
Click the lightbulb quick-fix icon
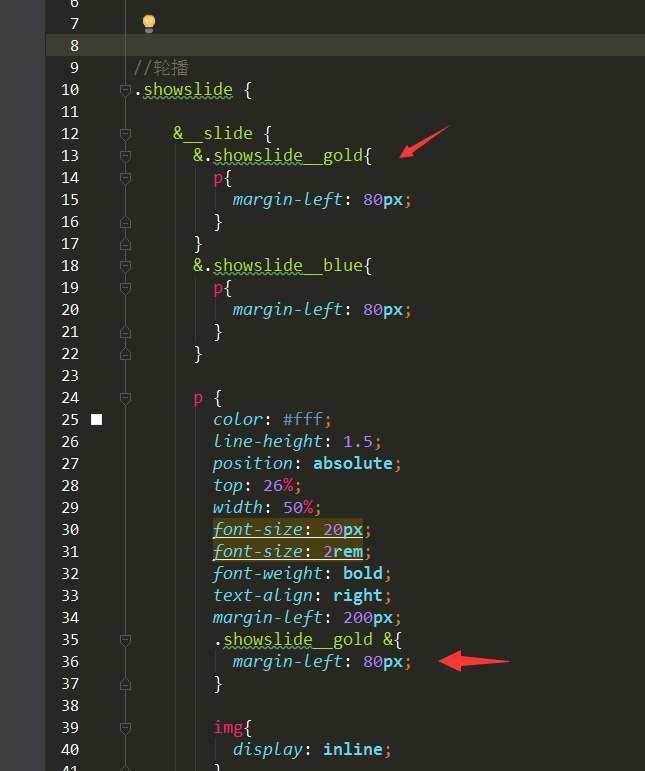tap(148, 22)
